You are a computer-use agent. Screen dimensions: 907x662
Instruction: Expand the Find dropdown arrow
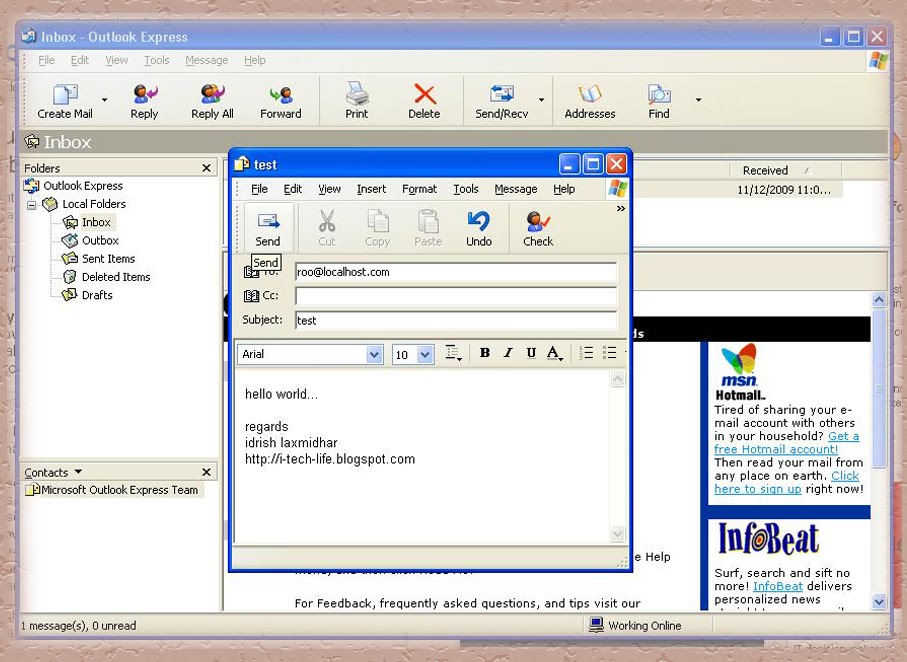click(699, 100)
